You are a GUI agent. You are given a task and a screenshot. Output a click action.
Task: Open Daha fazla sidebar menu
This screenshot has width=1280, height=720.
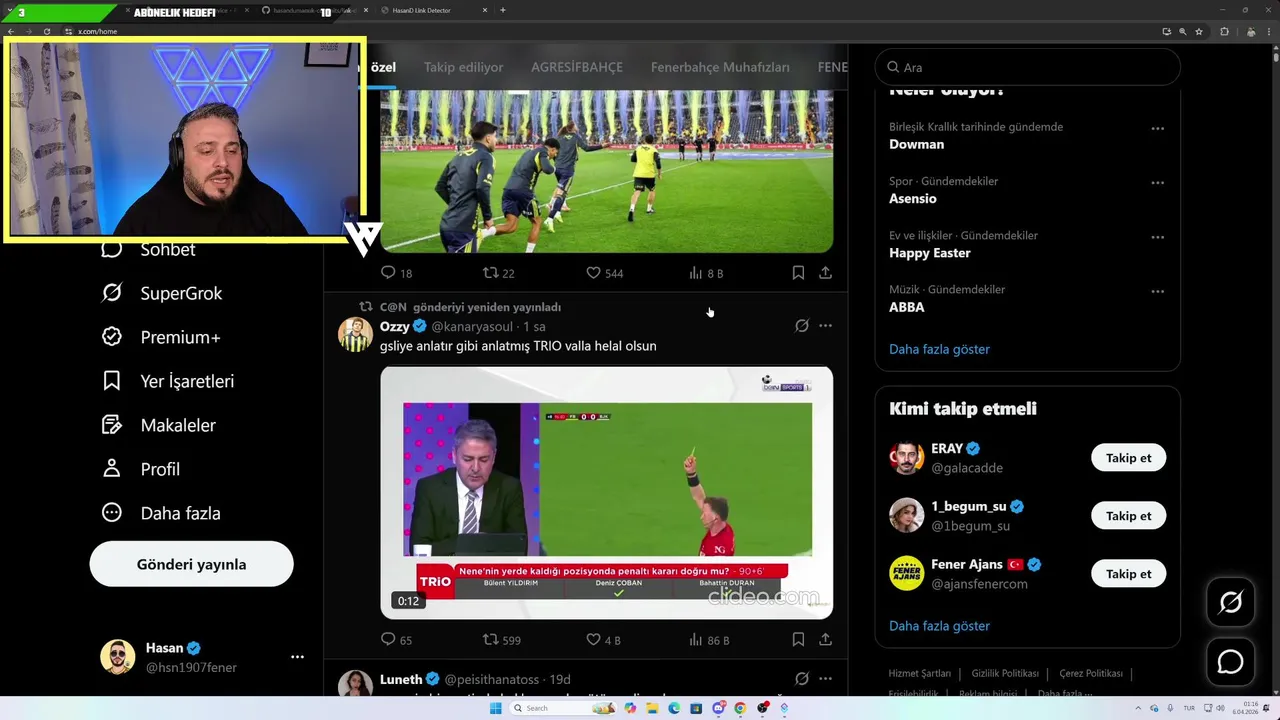tap(161, 513)
